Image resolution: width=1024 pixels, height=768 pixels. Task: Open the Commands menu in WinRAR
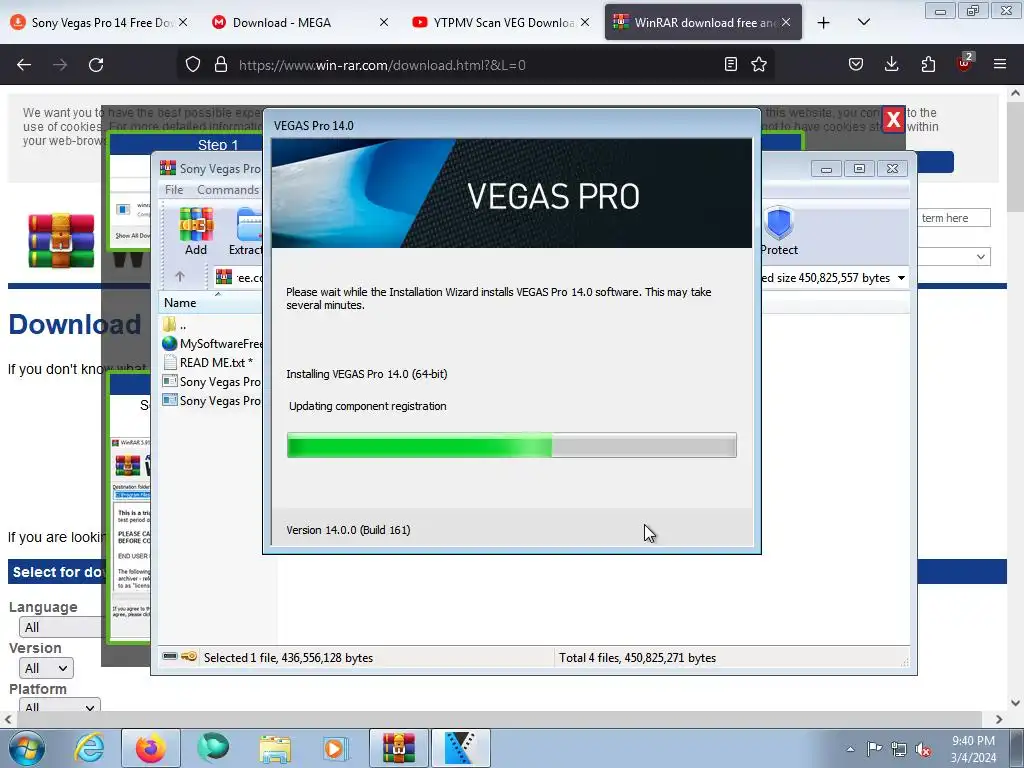pyautogui.click(x=228, y=190)
